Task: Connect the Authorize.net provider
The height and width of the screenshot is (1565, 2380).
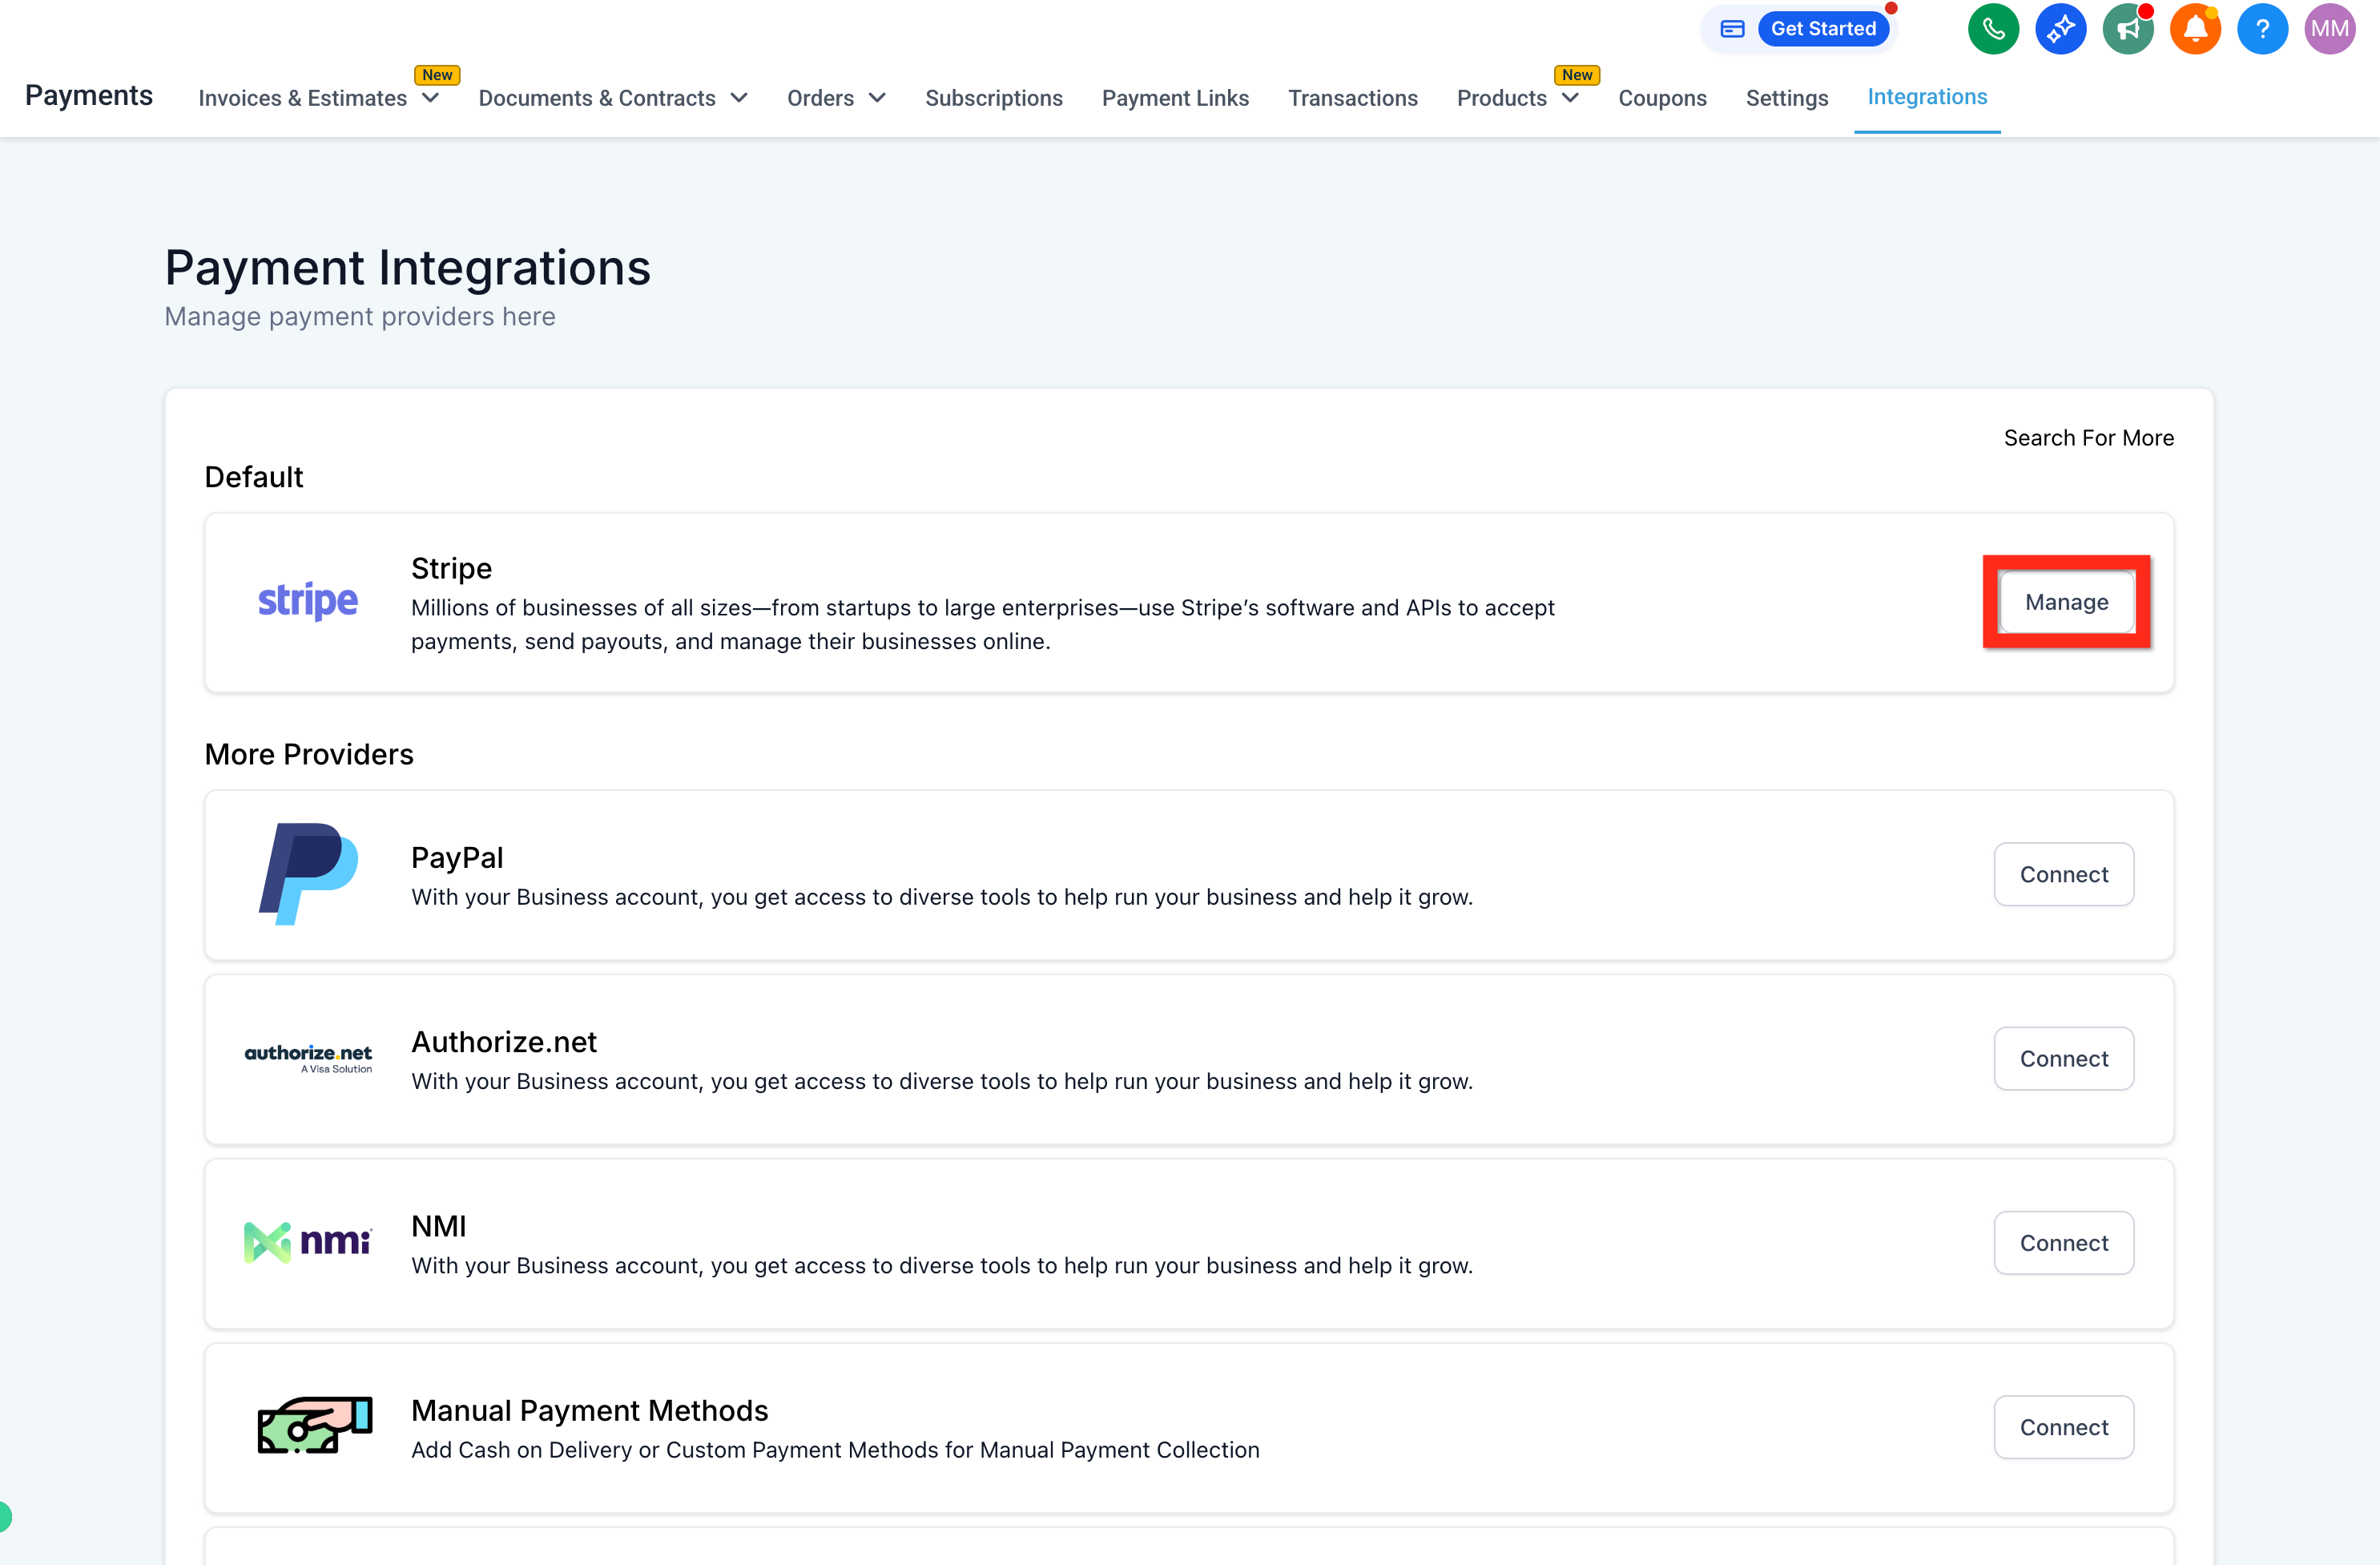Action: [x=2064, y=1058]
